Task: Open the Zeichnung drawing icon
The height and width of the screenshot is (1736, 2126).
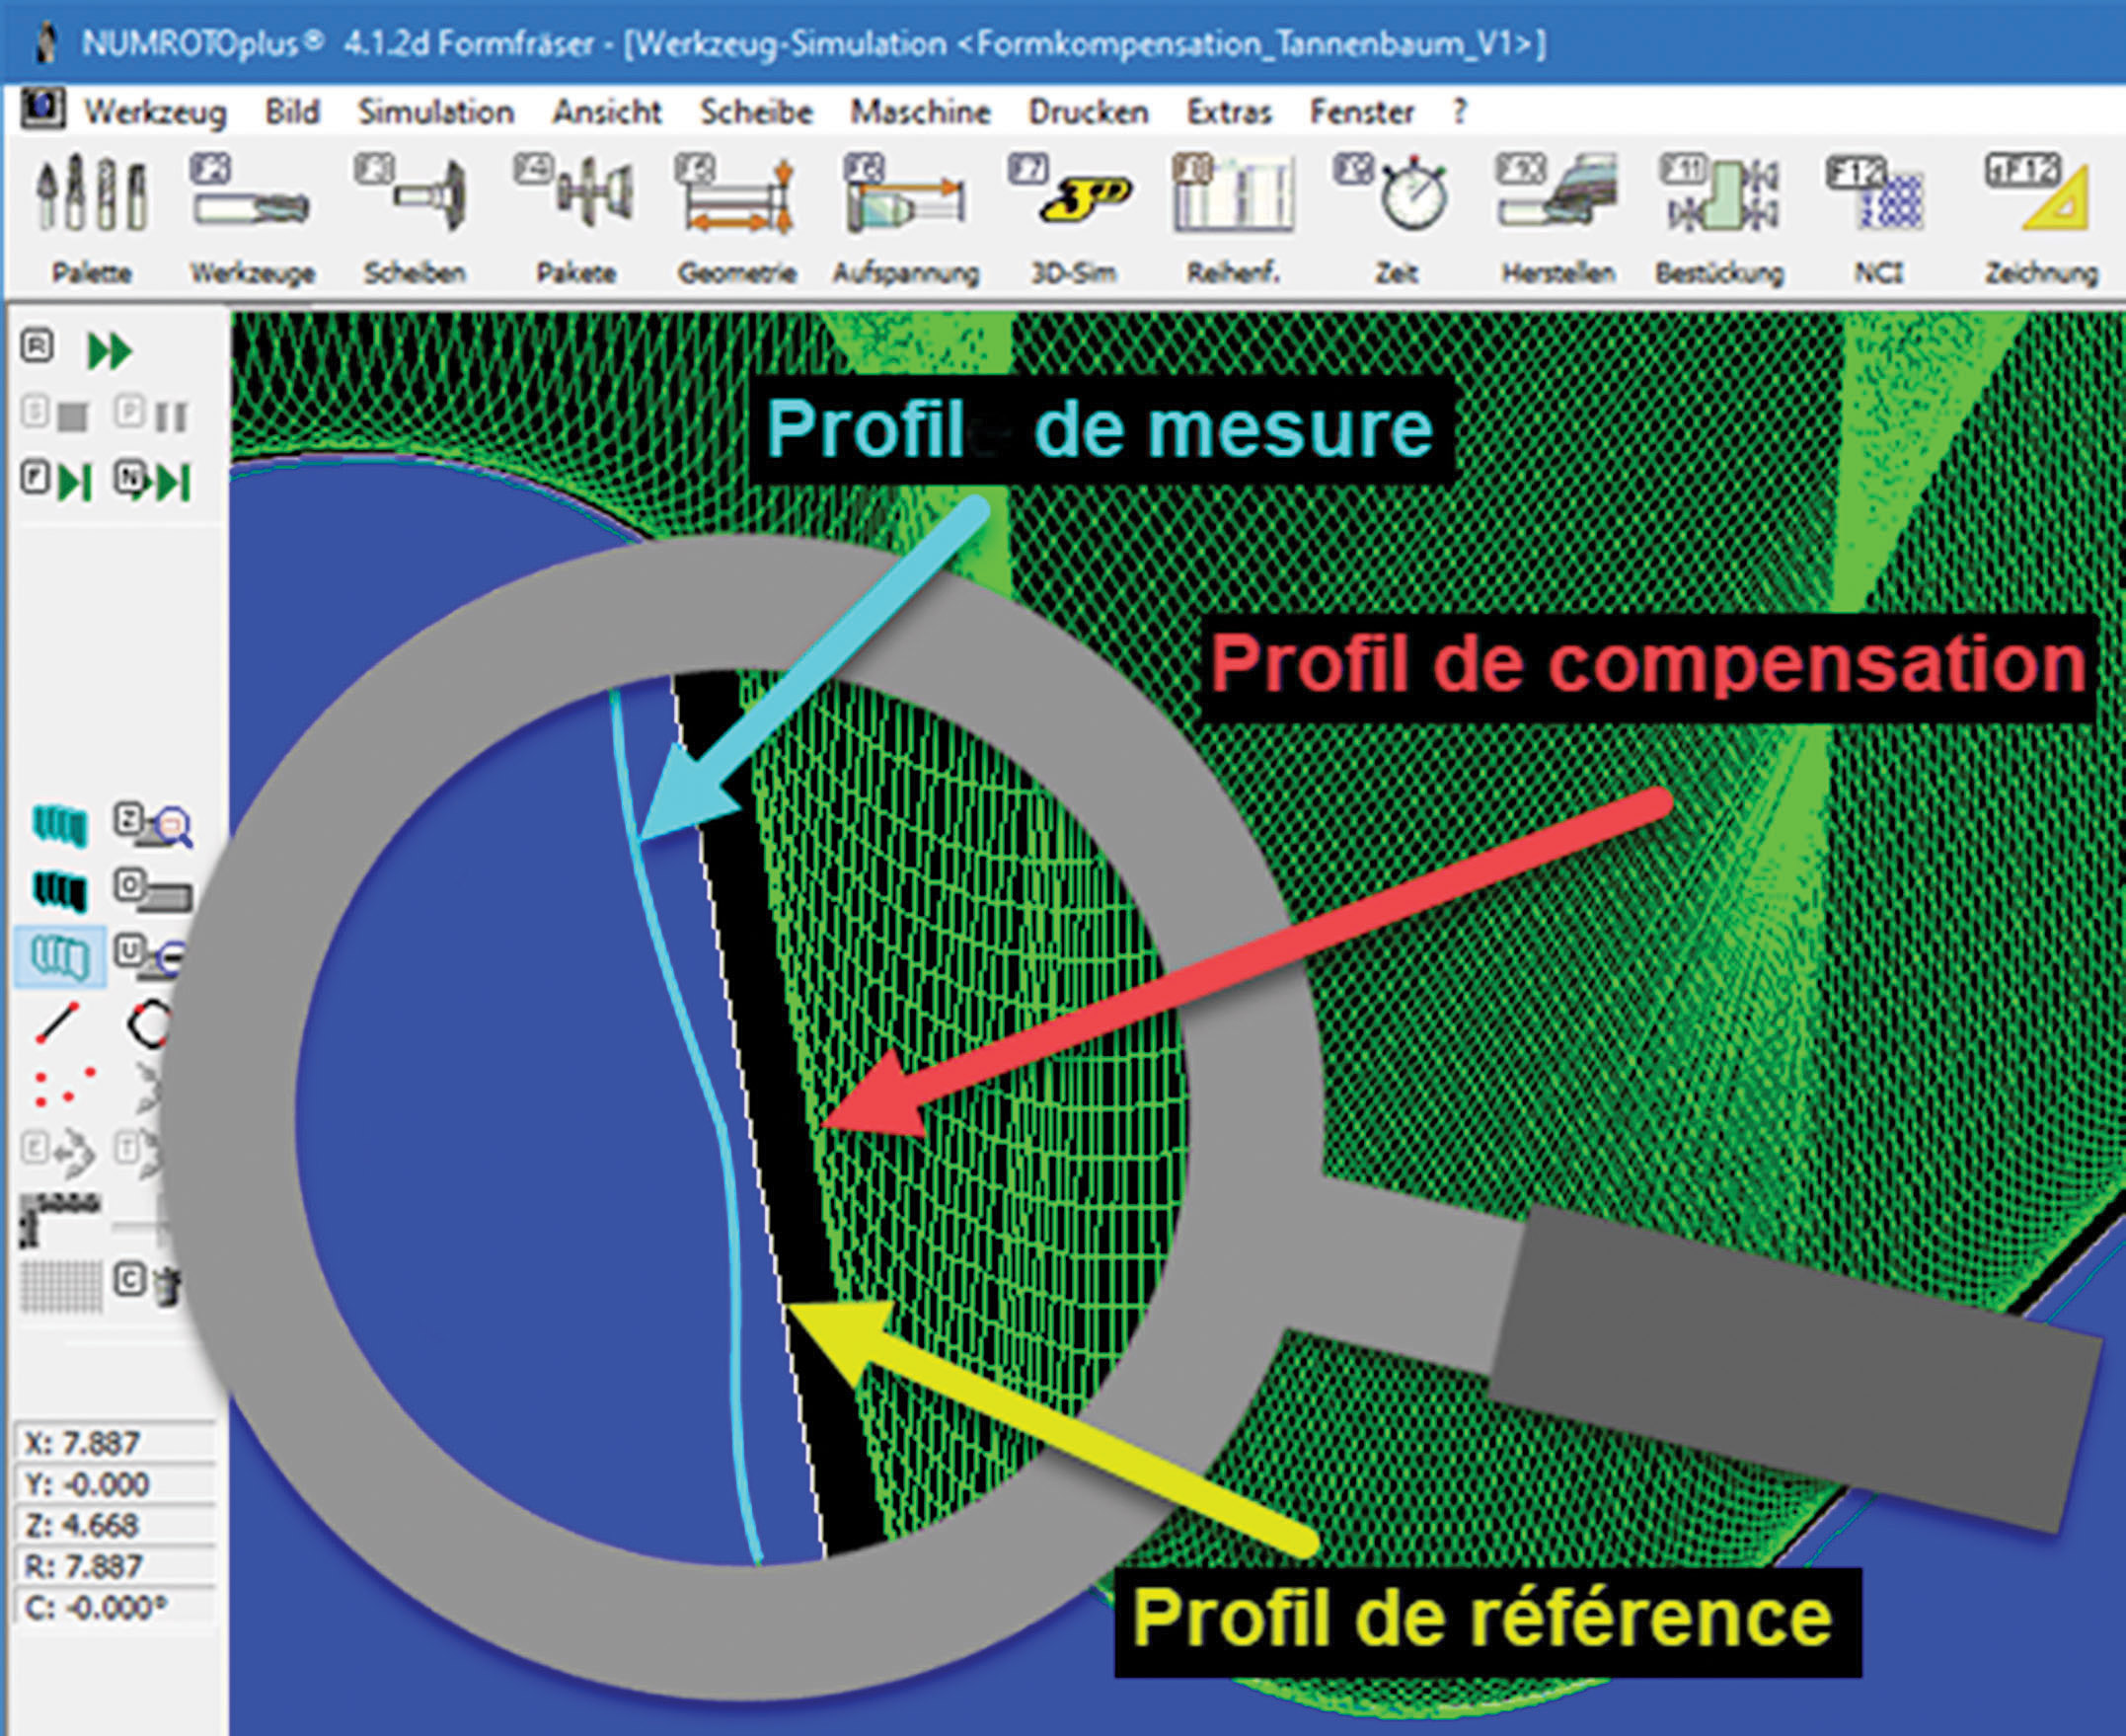Action: click(x=2041, y=195)
